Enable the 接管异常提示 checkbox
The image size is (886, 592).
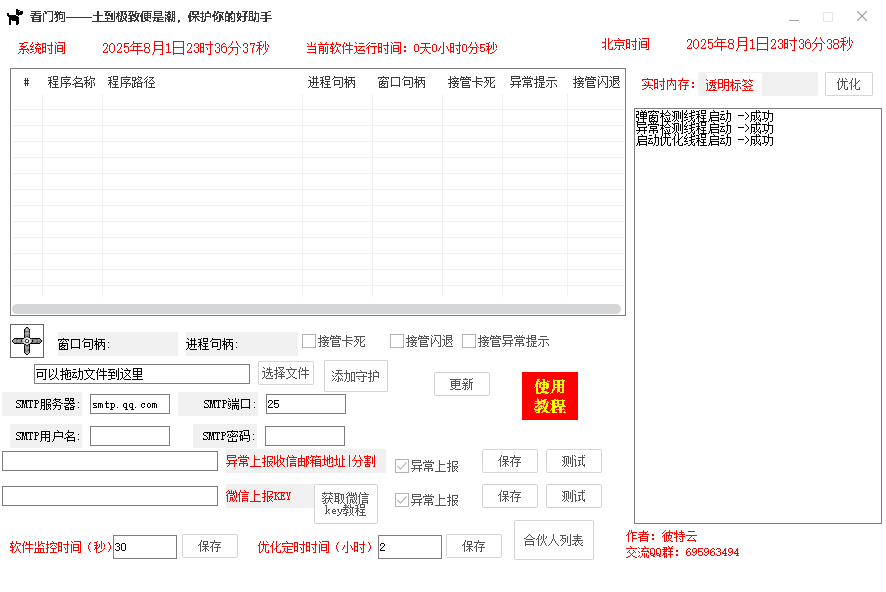pyautogui.click(x=468, y=341)
